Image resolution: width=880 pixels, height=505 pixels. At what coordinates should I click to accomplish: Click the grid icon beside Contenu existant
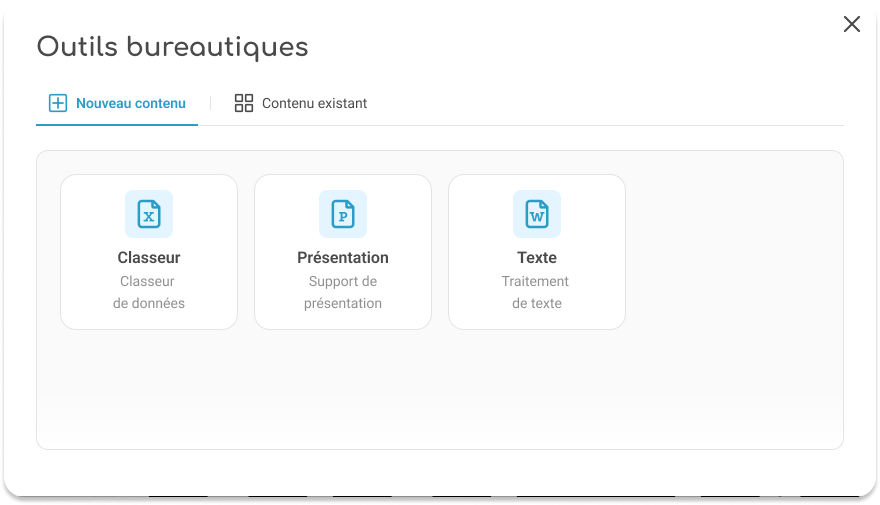pyautogui.click(x=244, y=103)
